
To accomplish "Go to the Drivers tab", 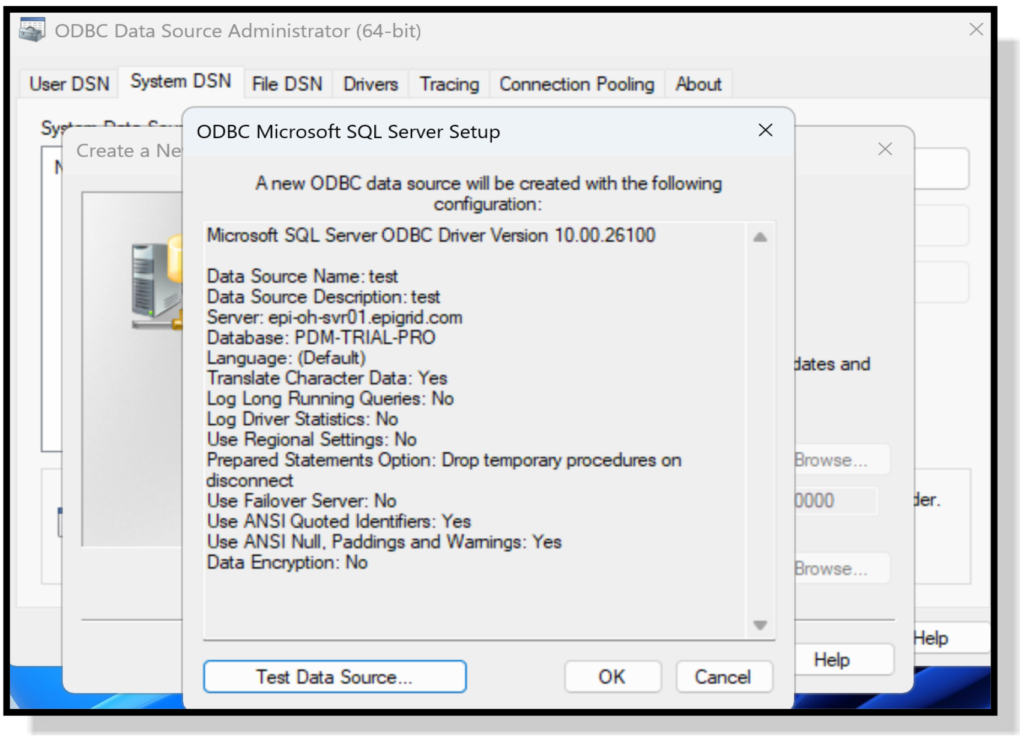I will tap(370, 84).
